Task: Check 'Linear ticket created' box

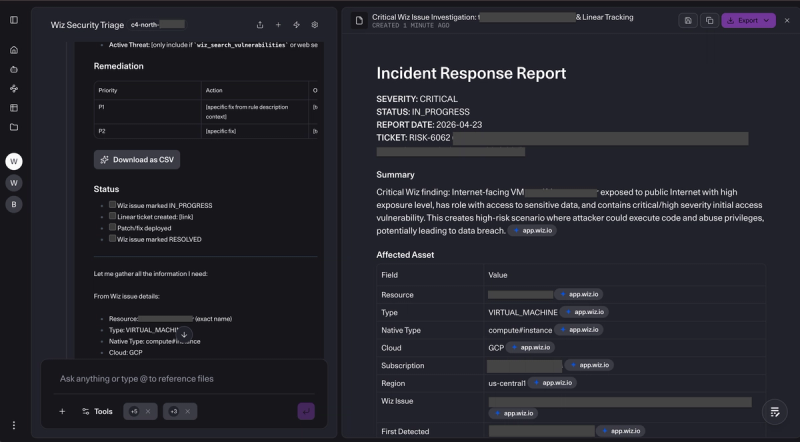Action: (112, 216)
